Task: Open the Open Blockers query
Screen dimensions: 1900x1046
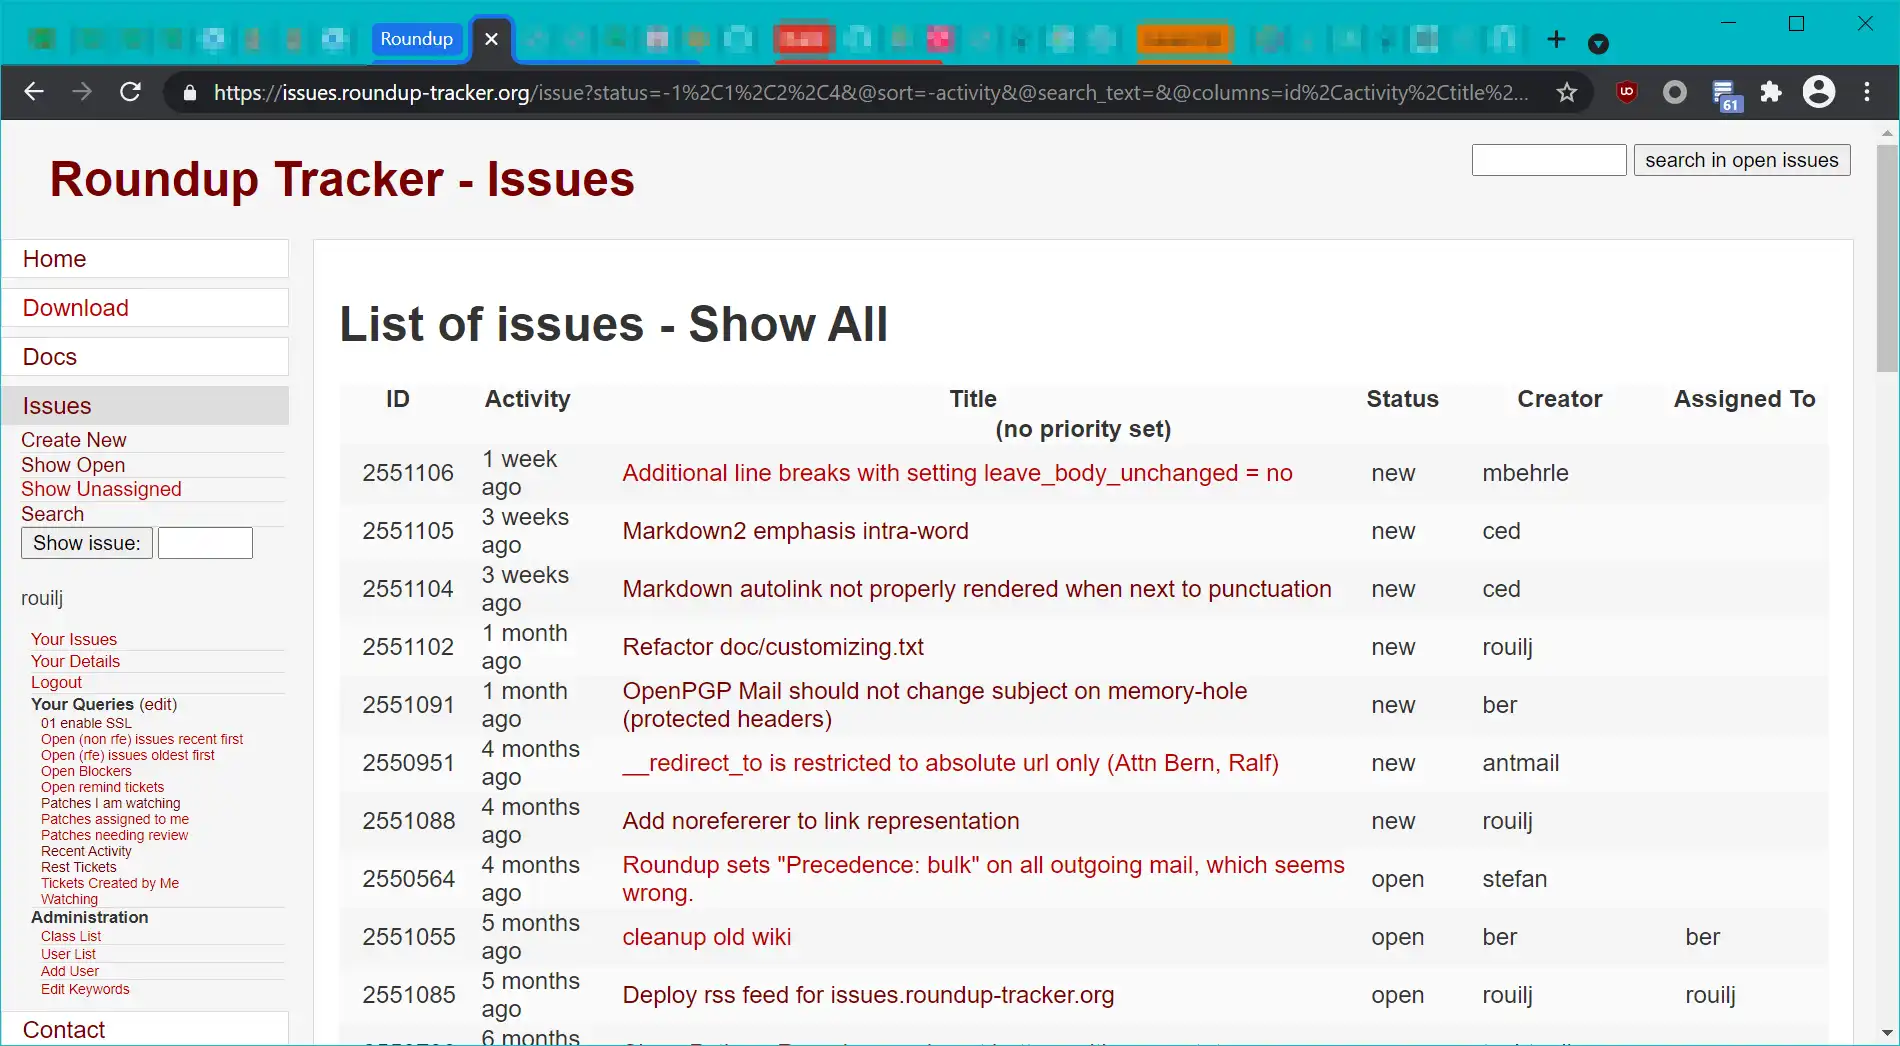Action: click(x=86, y=771)
